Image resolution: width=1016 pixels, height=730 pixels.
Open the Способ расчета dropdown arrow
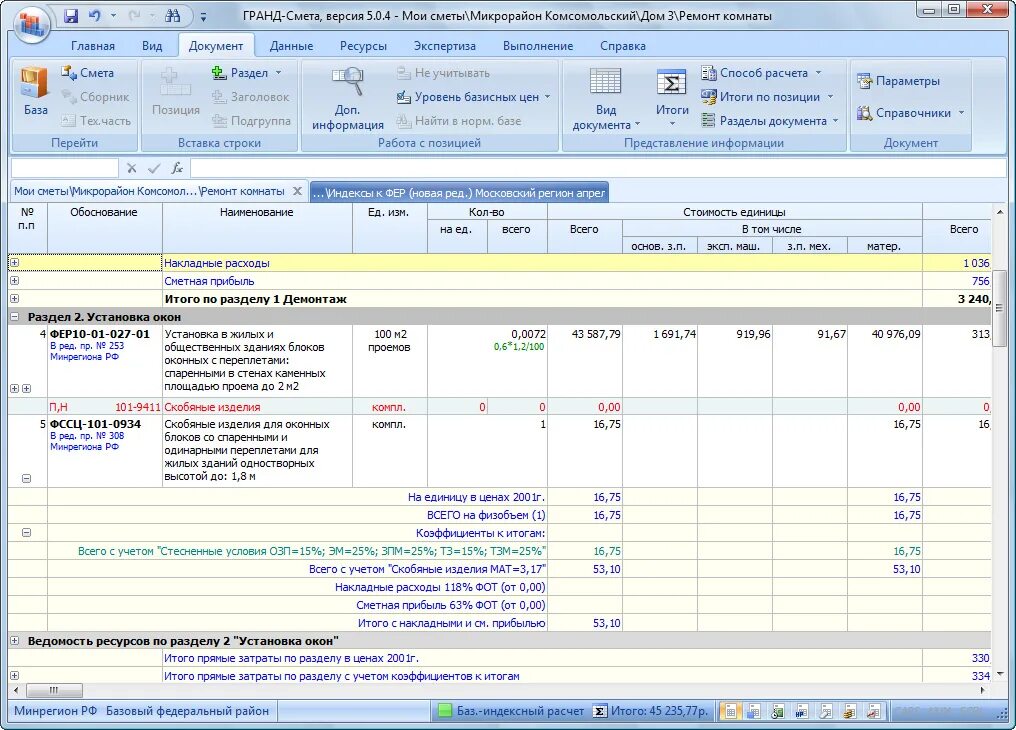pyautogui.click(x=818, y=73)
